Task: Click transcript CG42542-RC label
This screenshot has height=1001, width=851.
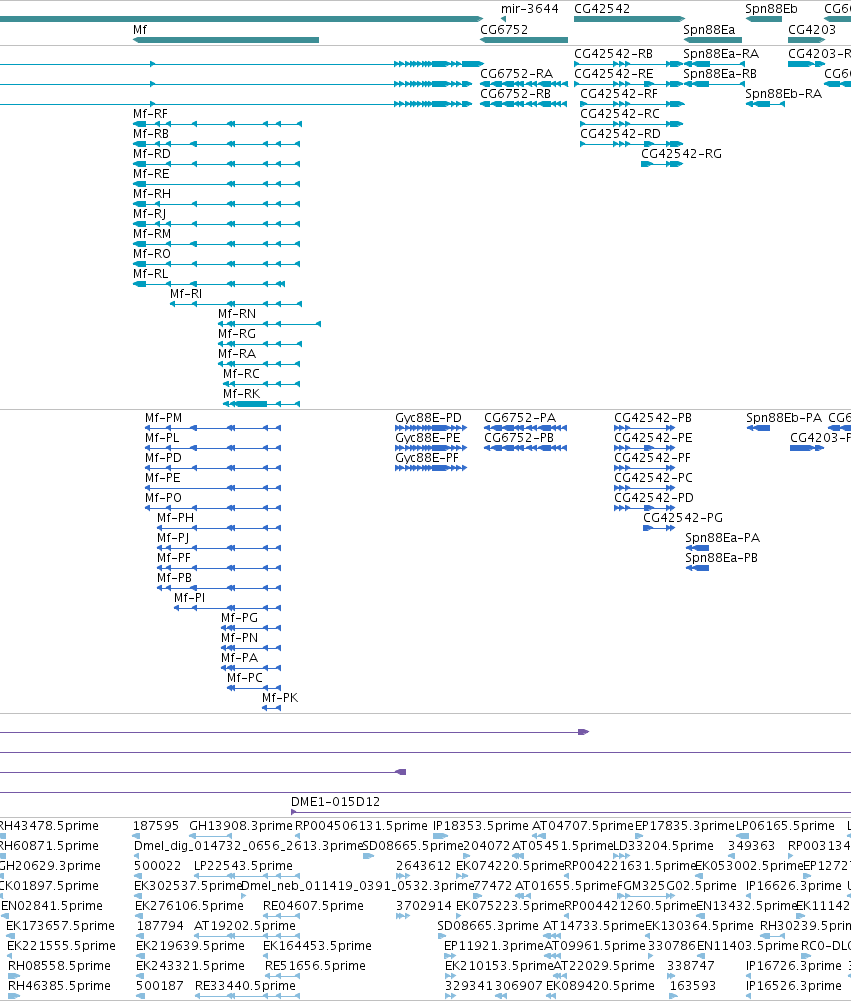Action: pos(619,114)
